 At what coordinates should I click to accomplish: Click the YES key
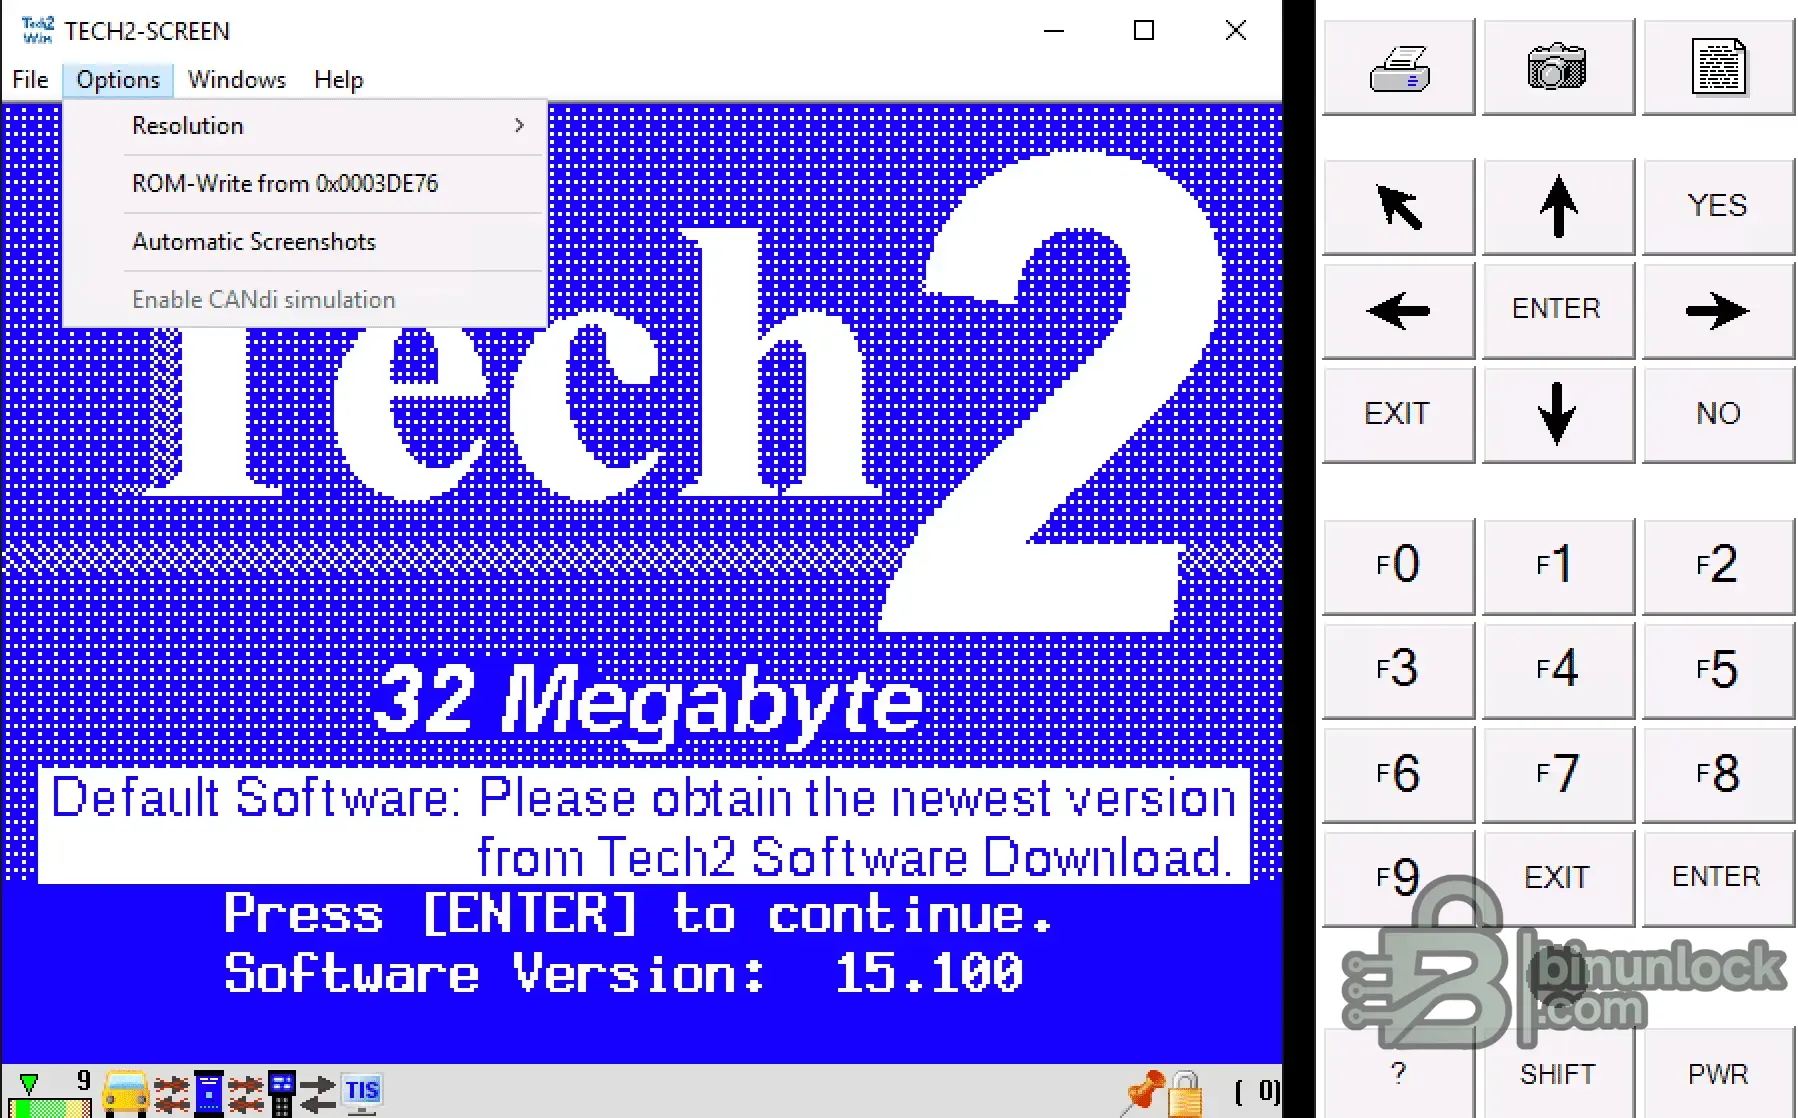pyautogui.click(x=1718, y=207)
